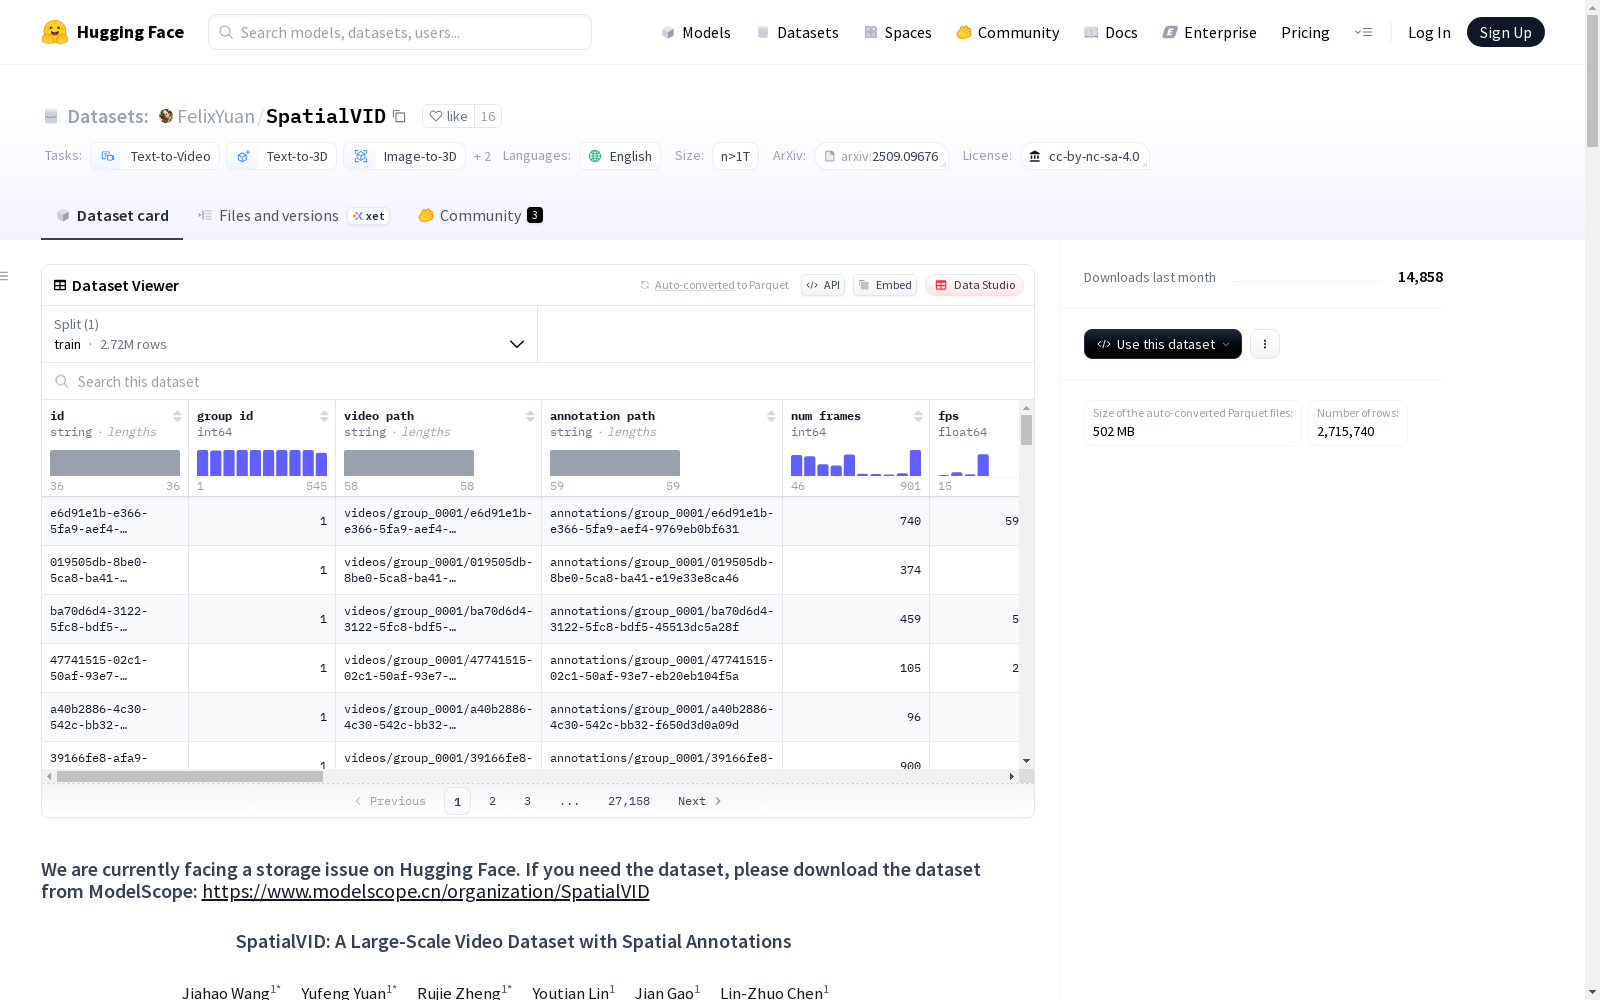
Task: Click the Next page button
Action: [700, 801]
